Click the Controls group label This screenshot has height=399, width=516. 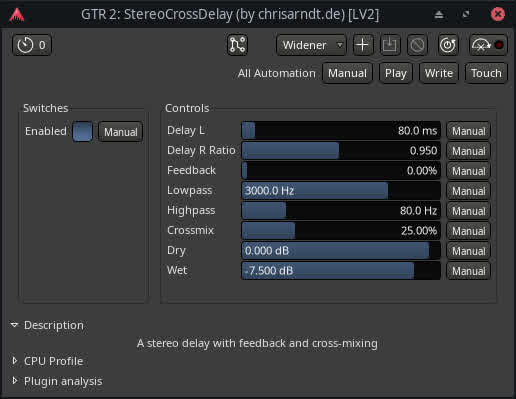click(187, 108)
